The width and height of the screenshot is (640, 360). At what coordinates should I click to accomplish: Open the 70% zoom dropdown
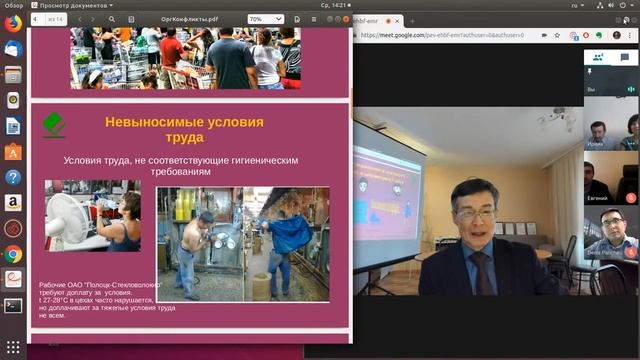click(x=266, y=19)
